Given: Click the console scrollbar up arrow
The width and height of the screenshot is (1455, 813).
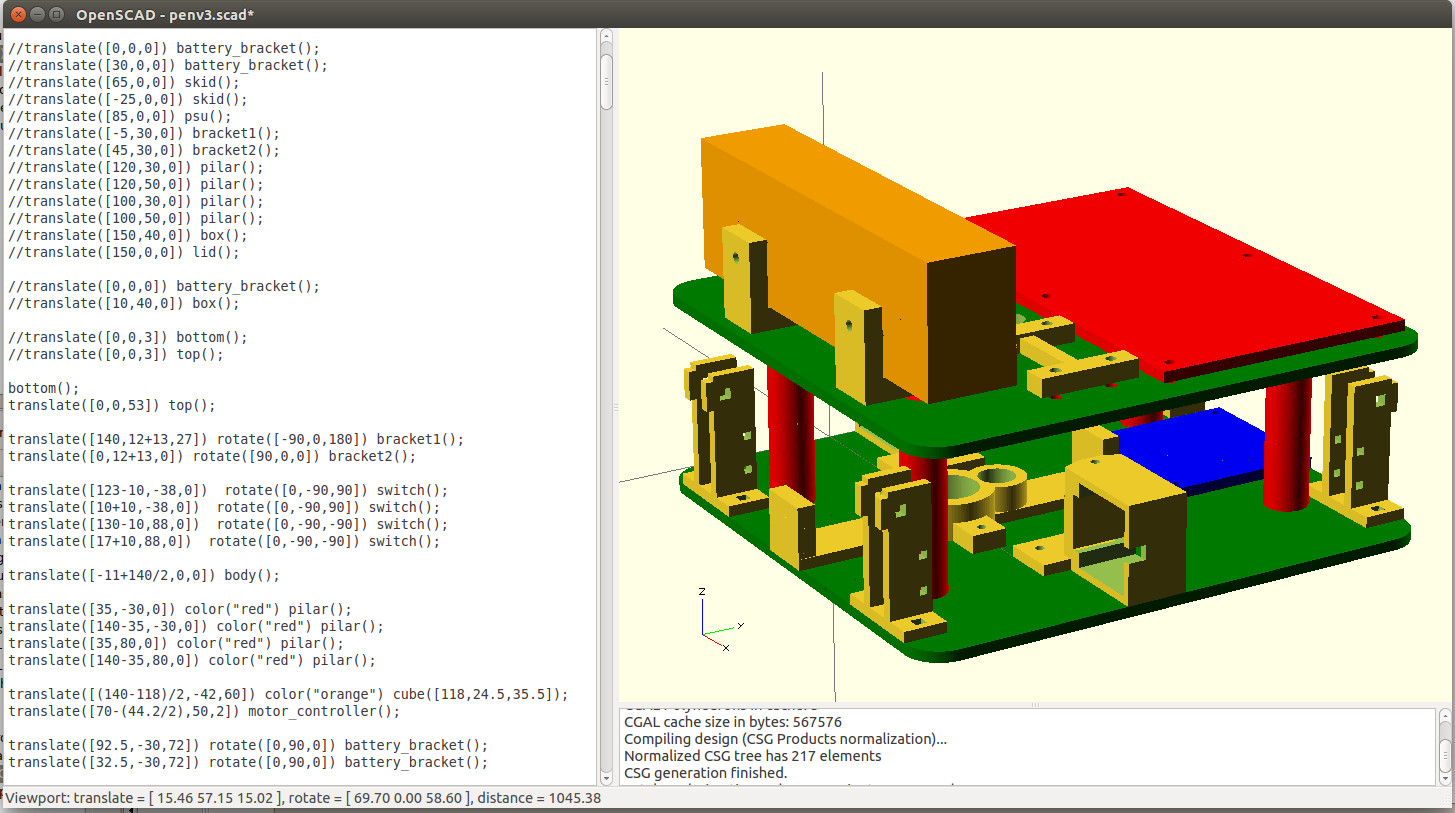Looking at the screenshot, I should [x=1445, y=716].
